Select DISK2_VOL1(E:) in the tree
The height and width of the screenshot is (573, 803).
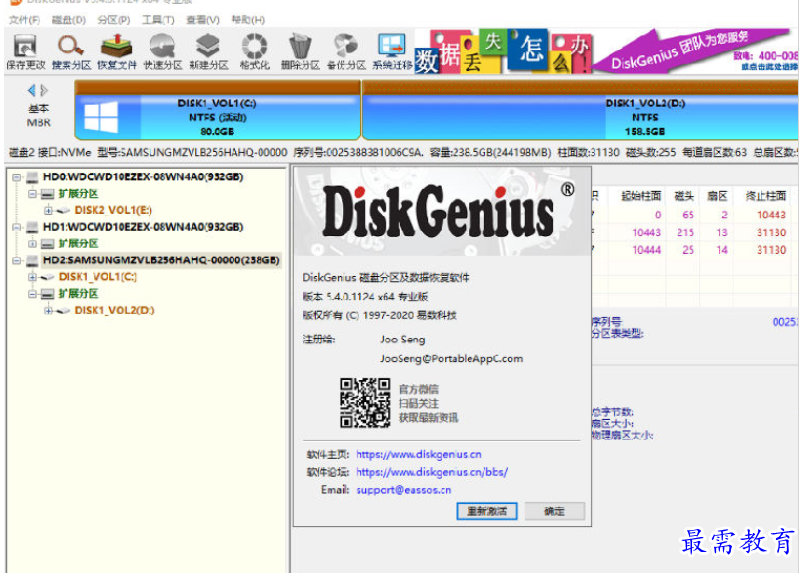(x=113, y=210)
